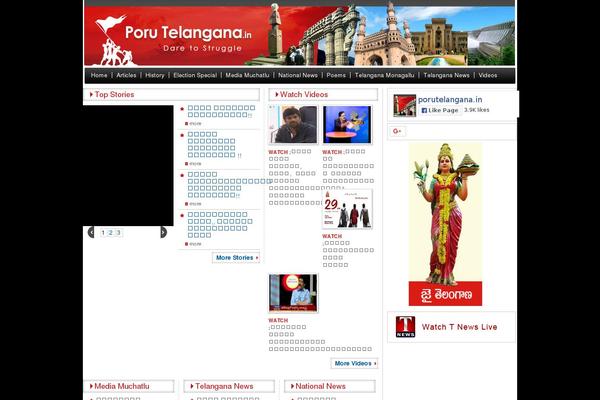The width and height of the screenshot is (600, 400).
Task: Click the More Stories button
Action: click(x=236, y=258)
